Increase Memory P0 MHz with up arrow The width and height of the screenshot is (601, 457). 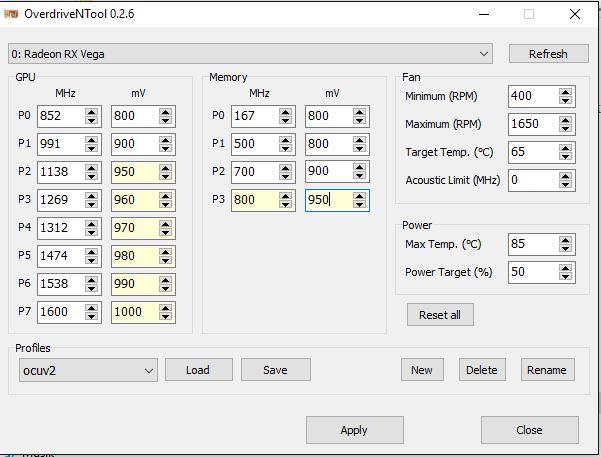(286, 112)
